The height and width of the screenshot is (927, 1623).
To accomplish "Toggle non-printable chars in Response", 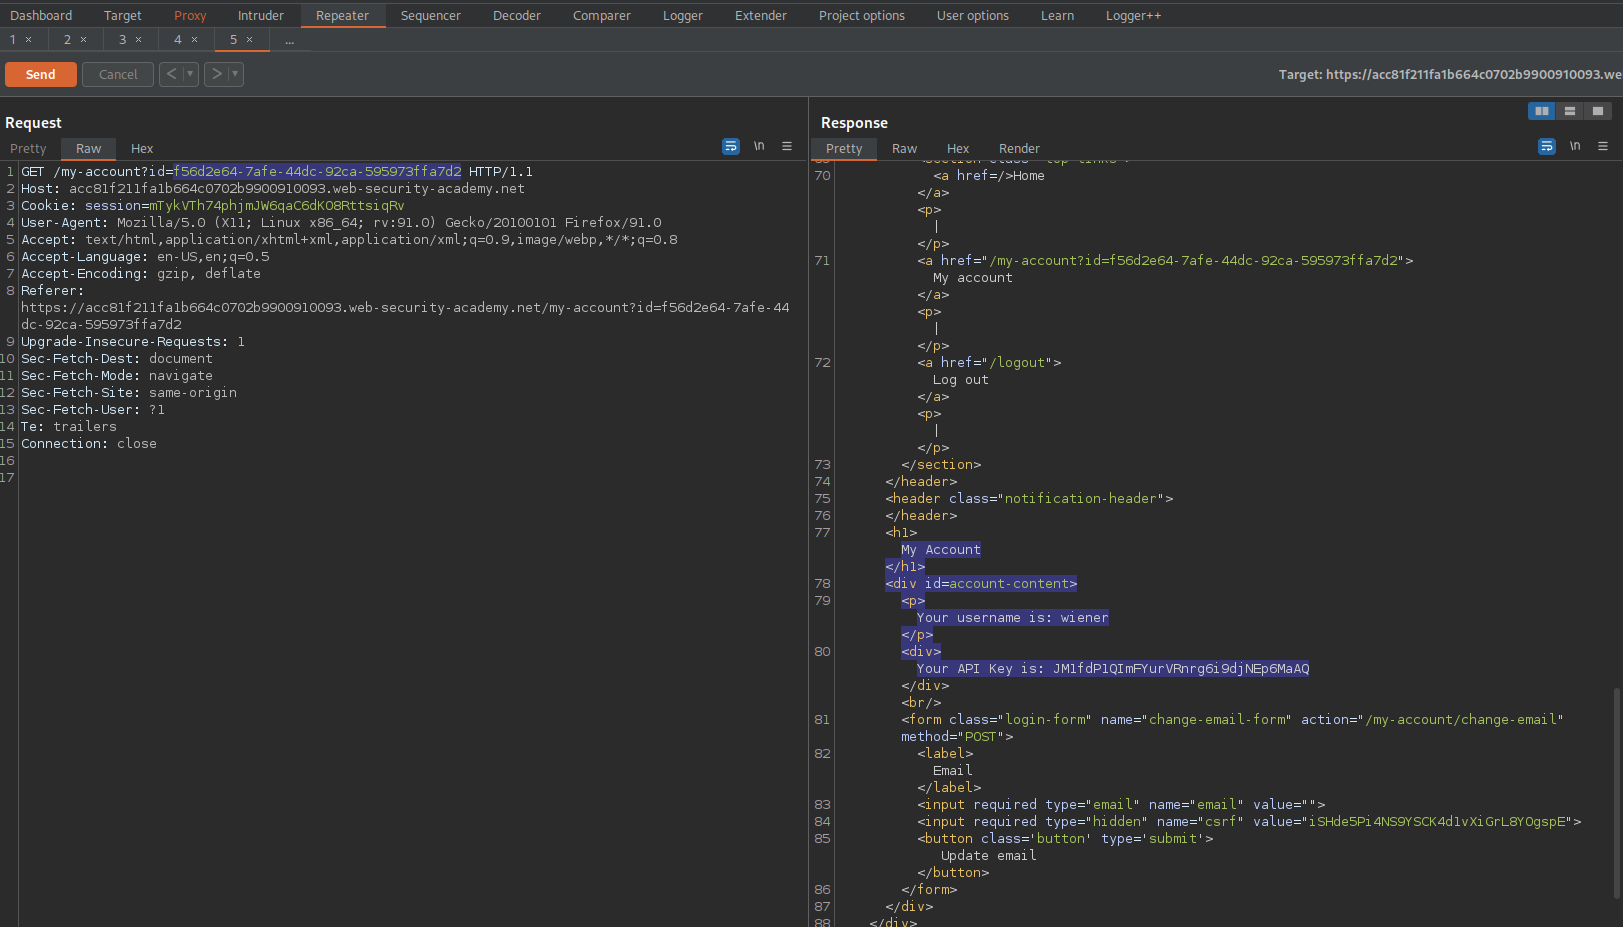I will [1575, 146].
